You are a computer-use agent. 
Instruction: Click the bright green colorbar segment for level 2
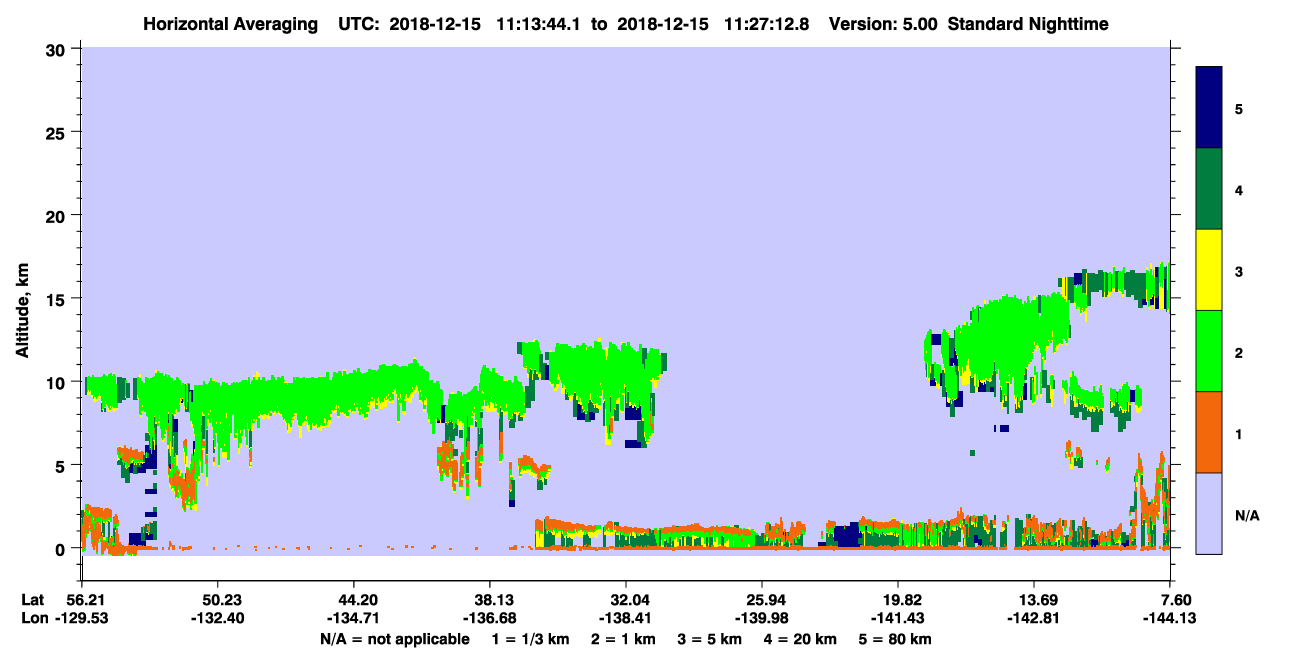1209,351
